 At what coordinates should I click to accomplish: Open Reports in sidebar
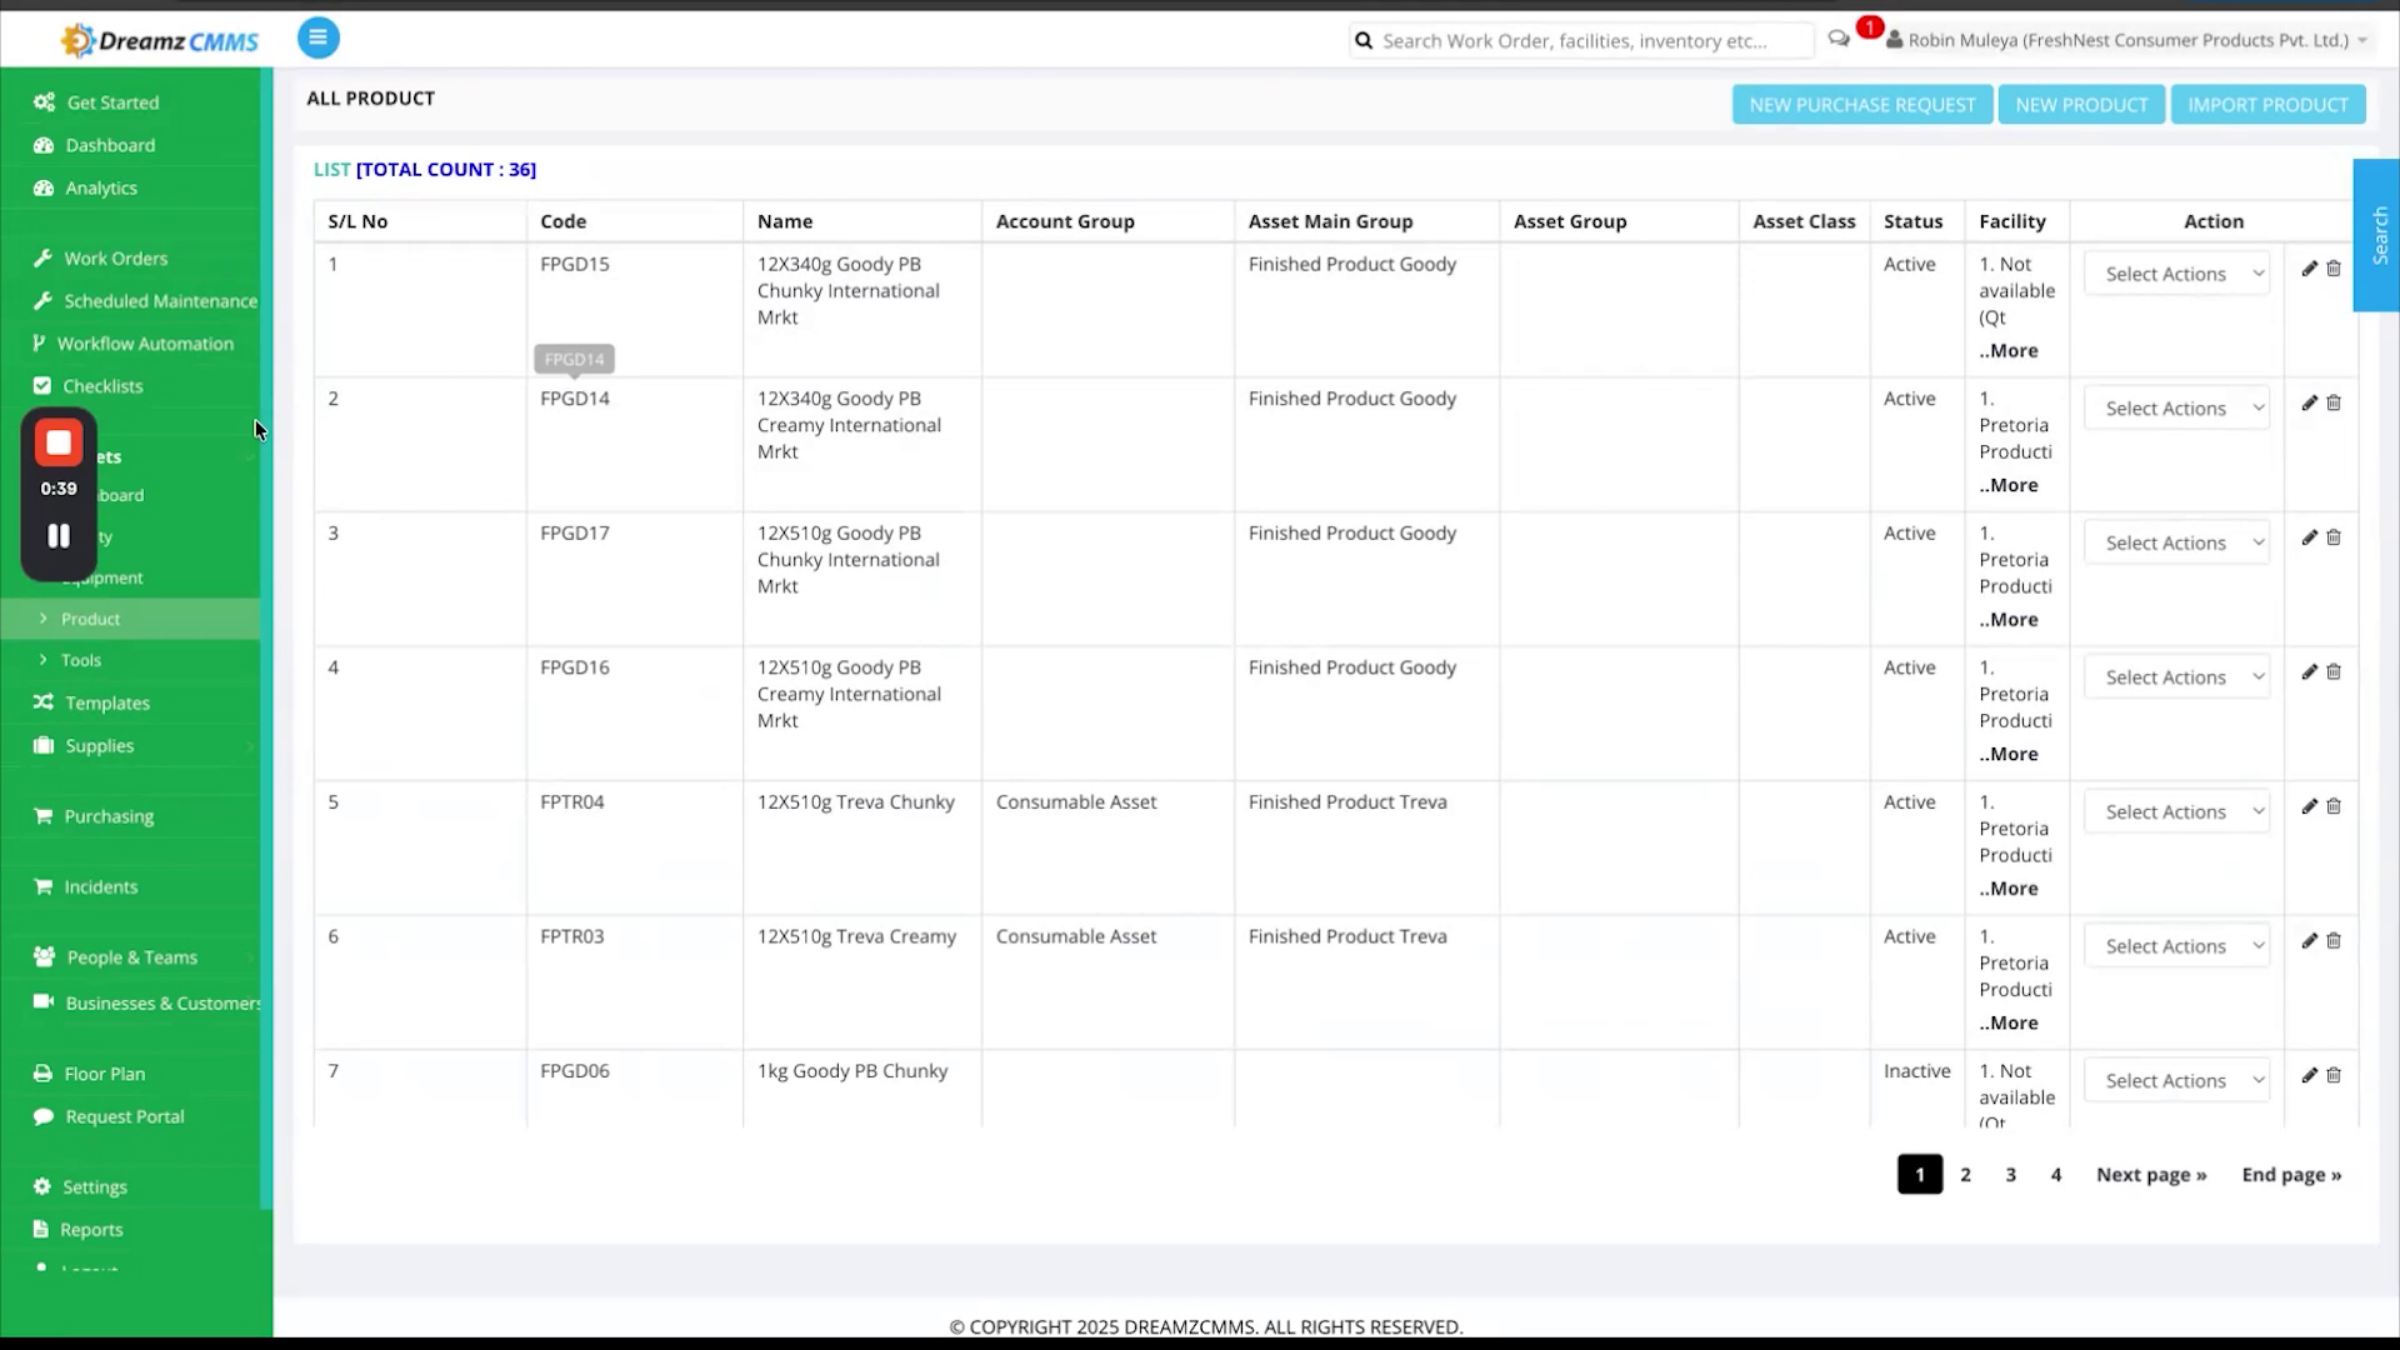point(91,1230)
